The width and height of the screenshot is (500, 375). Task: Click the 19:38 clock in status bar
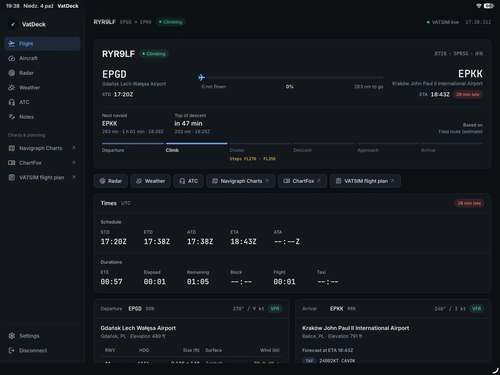(x=13, y=6)
